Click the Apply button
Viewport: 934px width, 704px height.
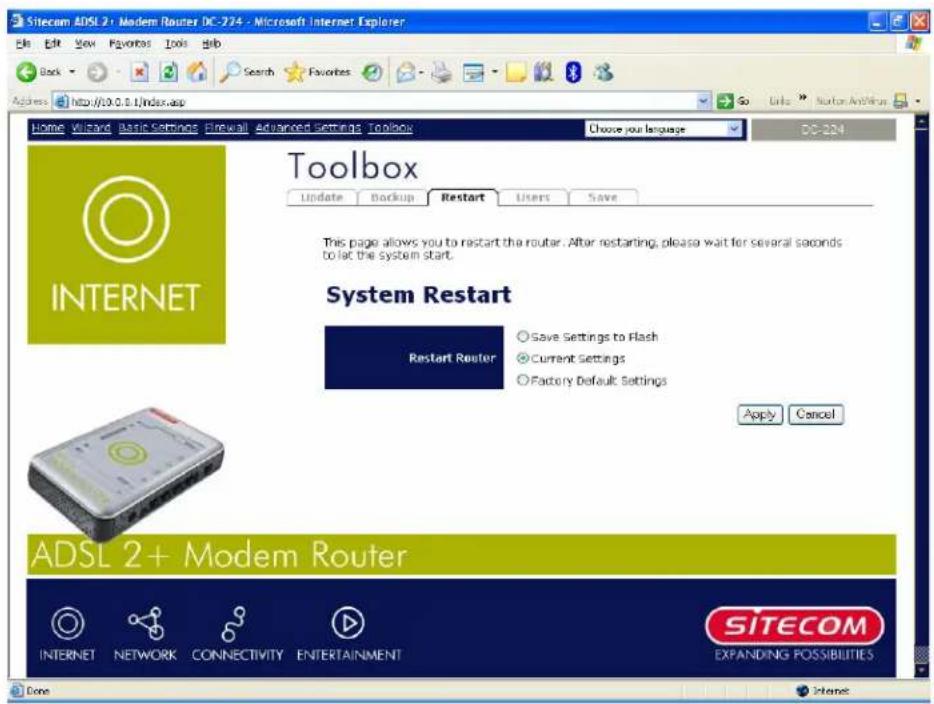[x=759, y=414]
